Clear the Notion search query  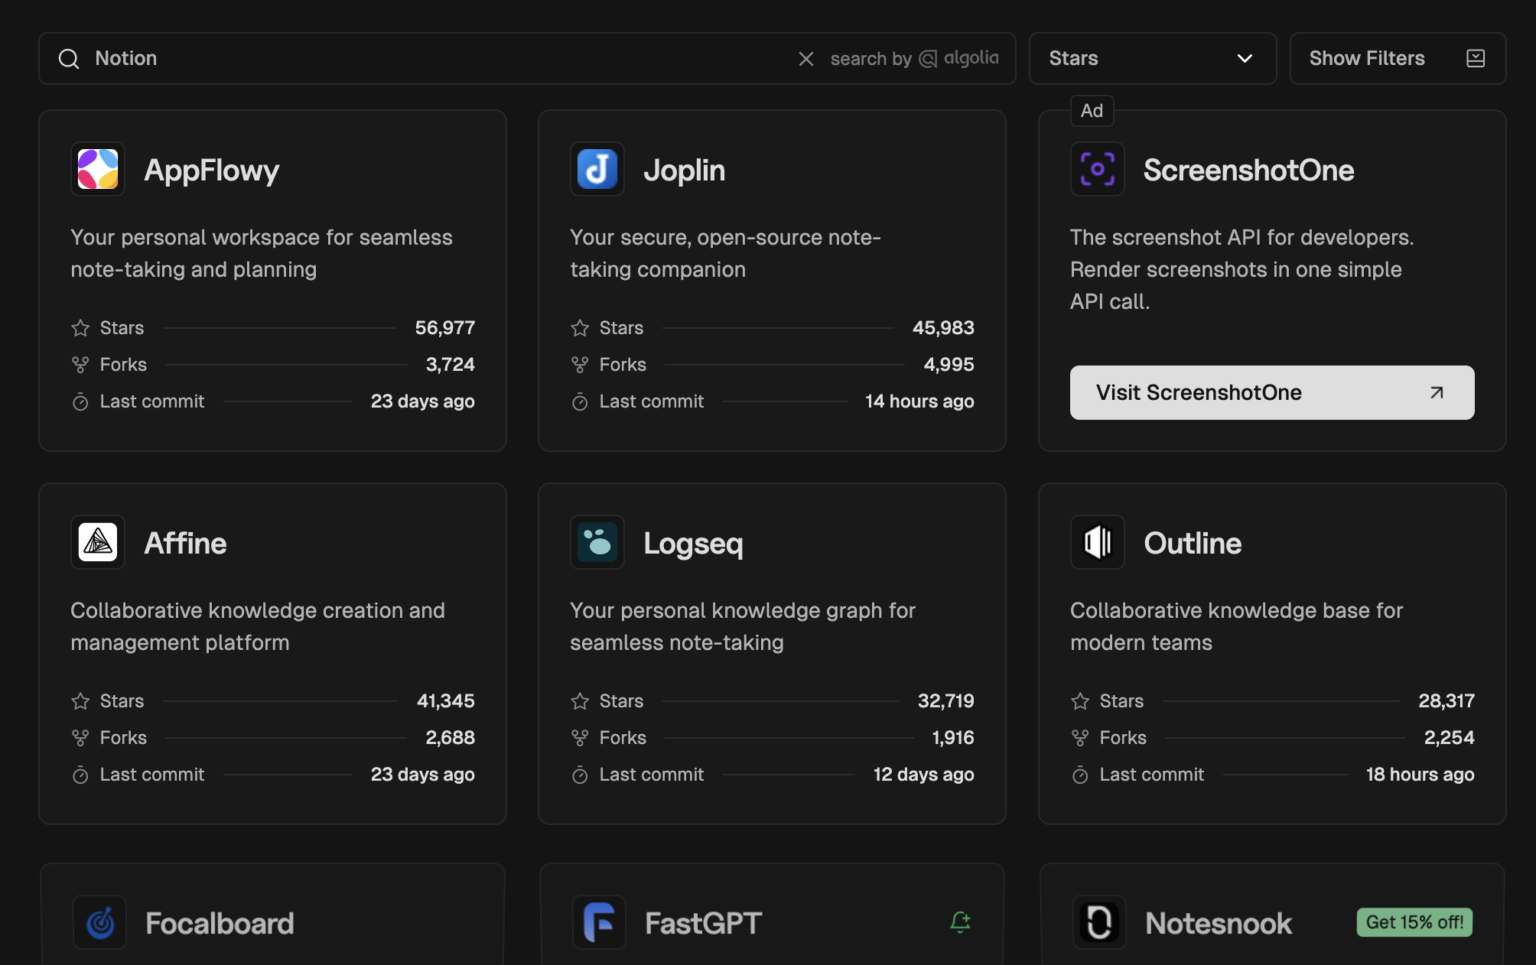(806, 58)
